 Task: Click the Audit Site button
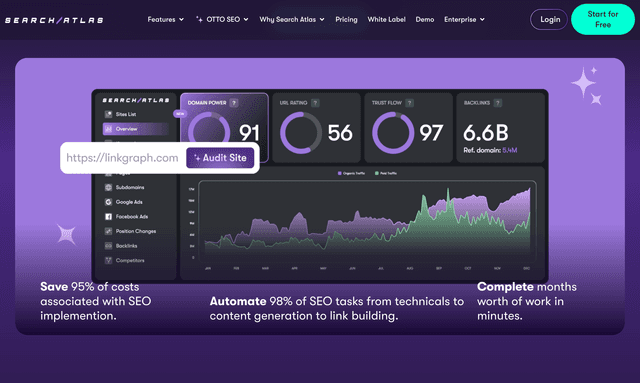click(x=220, y=158)
